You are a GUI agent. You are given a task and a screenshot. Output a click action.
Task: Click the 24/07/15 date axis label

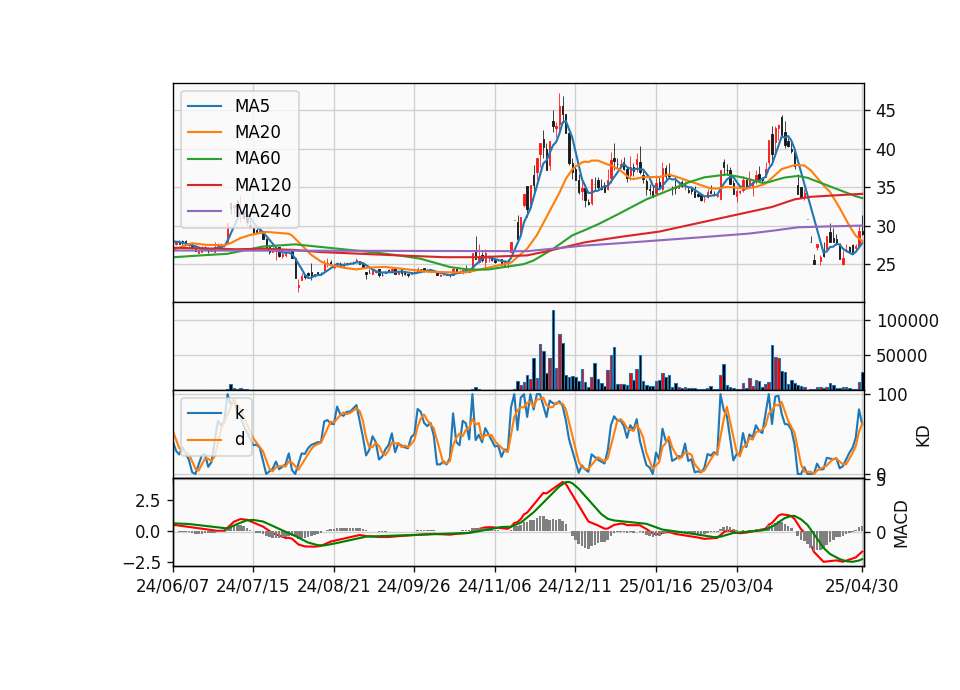(252, 586)
